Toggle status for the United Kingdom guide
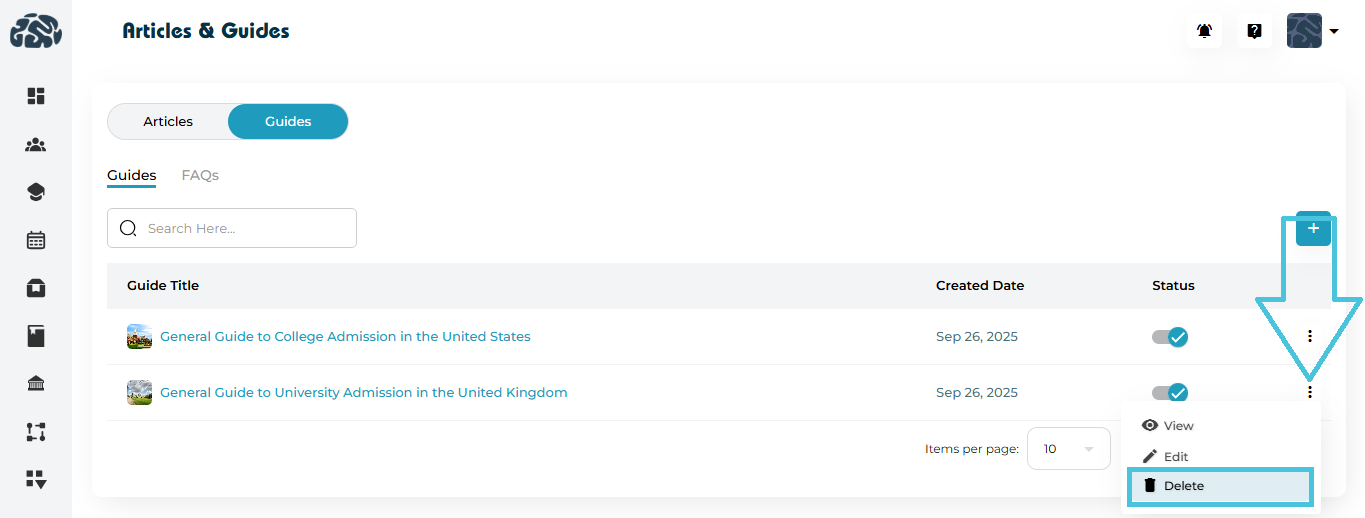 click(1170, 393)
